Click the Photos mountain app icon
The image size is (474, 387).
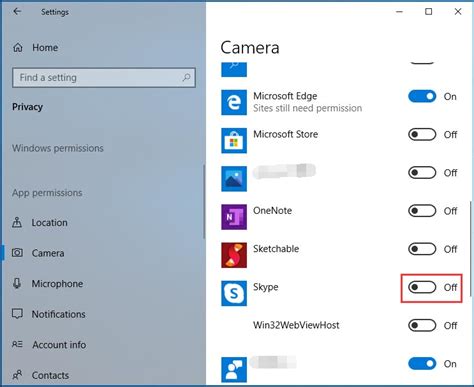point(234,179)
